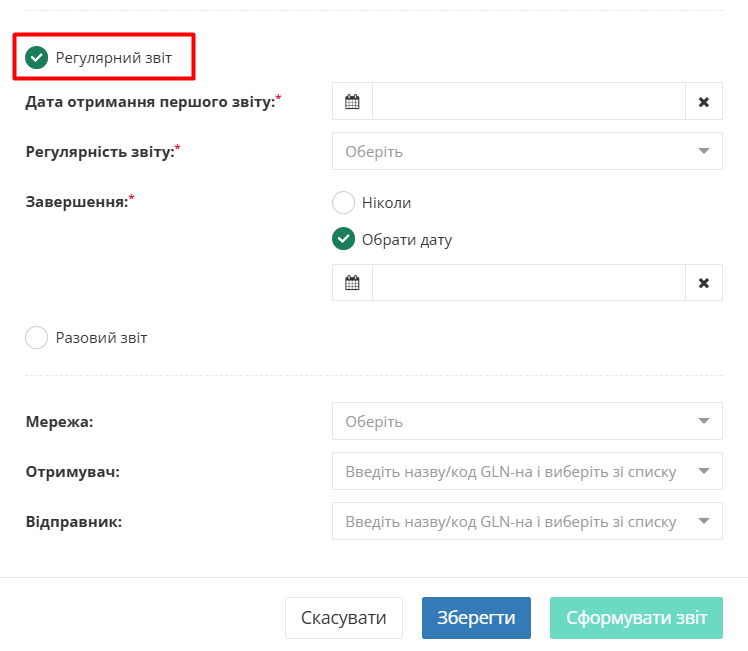Click the Відправник label
The width and height of the screenshot is (748, 651).
tap(74, 522)
